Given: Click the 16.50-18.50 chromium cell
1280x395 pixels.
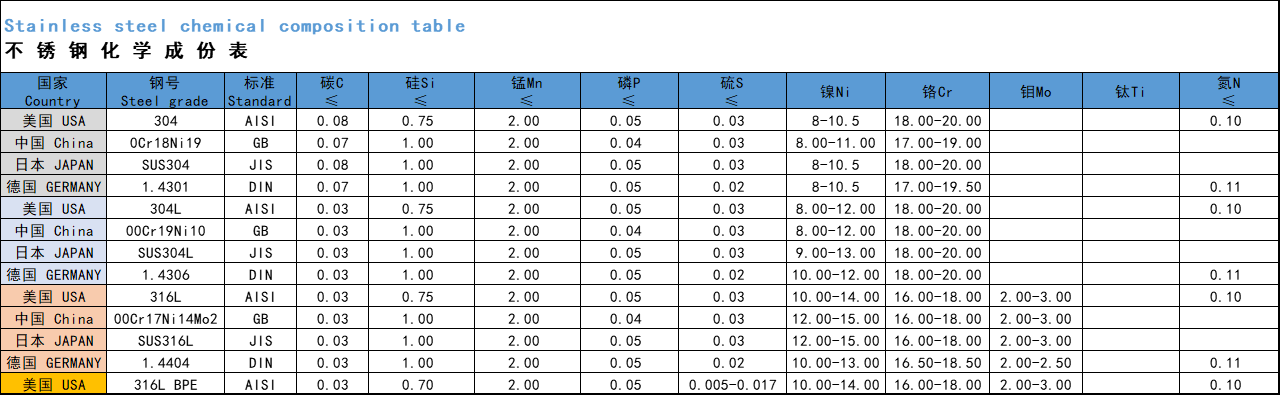Looking at the screenshot, I should tap(938, 363).
